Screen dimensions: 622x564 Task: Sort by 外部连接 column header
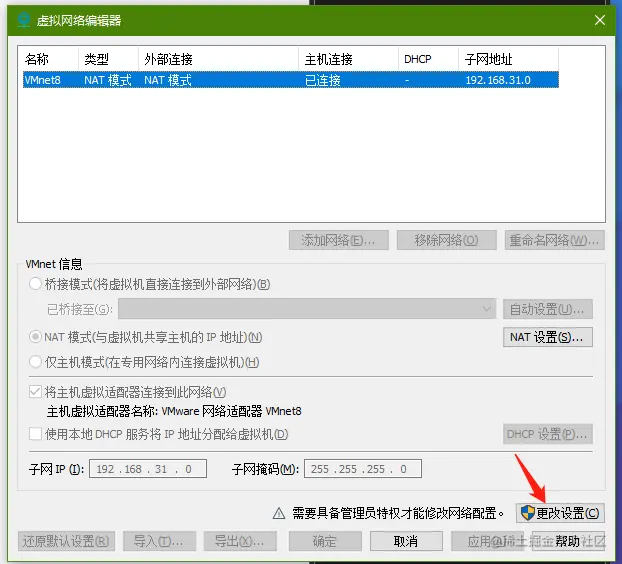[x=218, y=59]
